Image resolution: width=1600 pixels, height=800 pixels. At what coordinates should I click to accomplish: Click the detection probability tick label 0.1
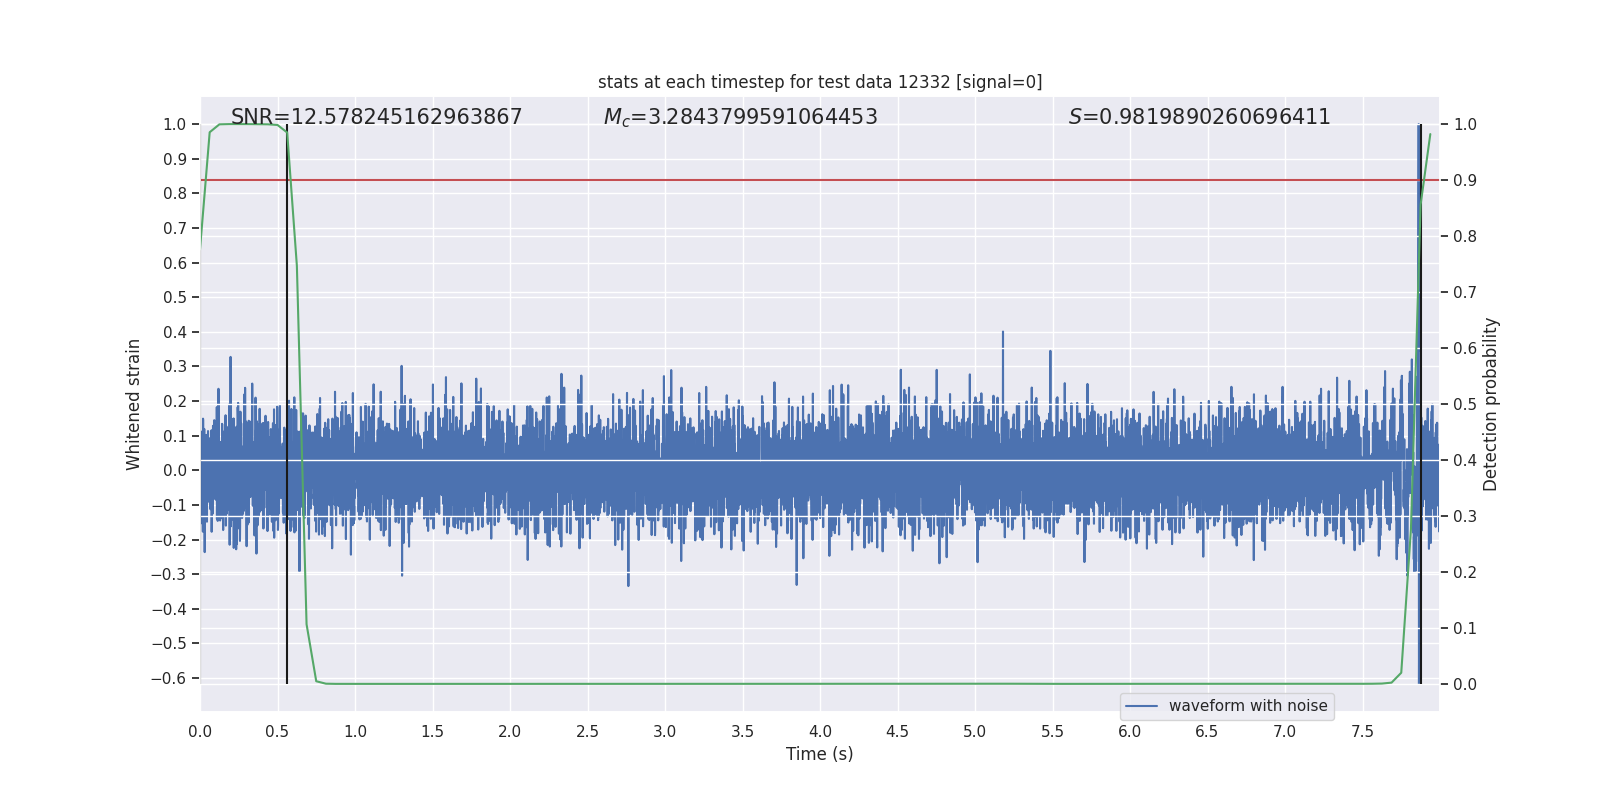(1465, 629)
